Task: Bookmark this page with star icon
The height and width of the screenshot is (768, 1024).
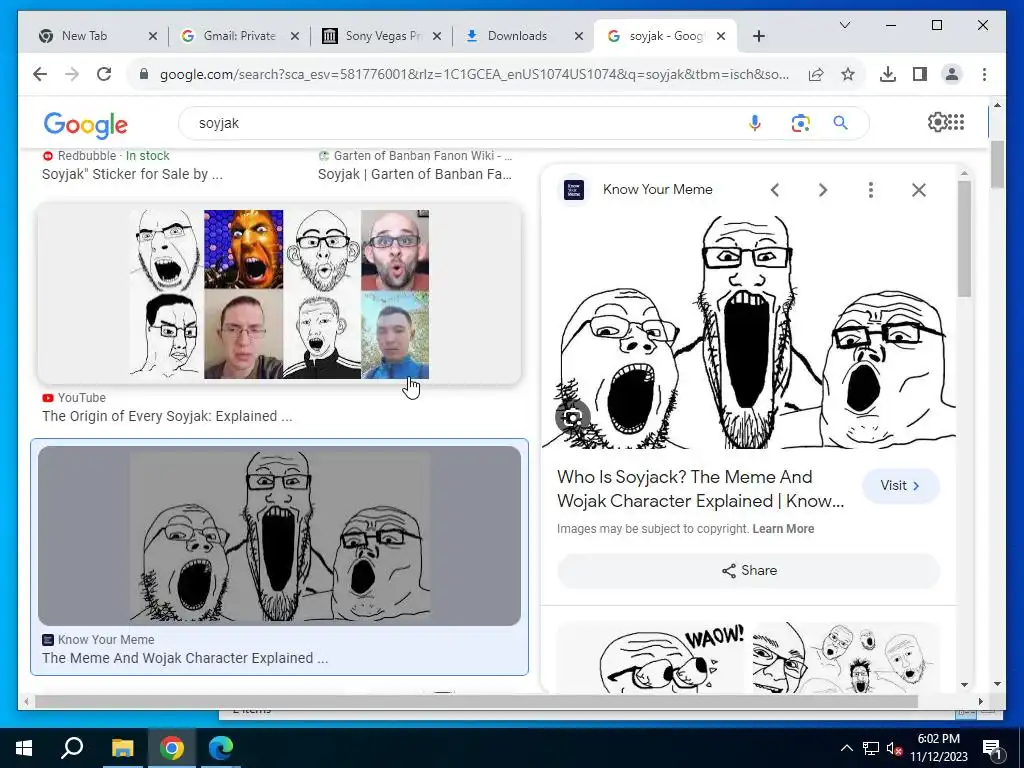Action: click(x=848, y=74)
